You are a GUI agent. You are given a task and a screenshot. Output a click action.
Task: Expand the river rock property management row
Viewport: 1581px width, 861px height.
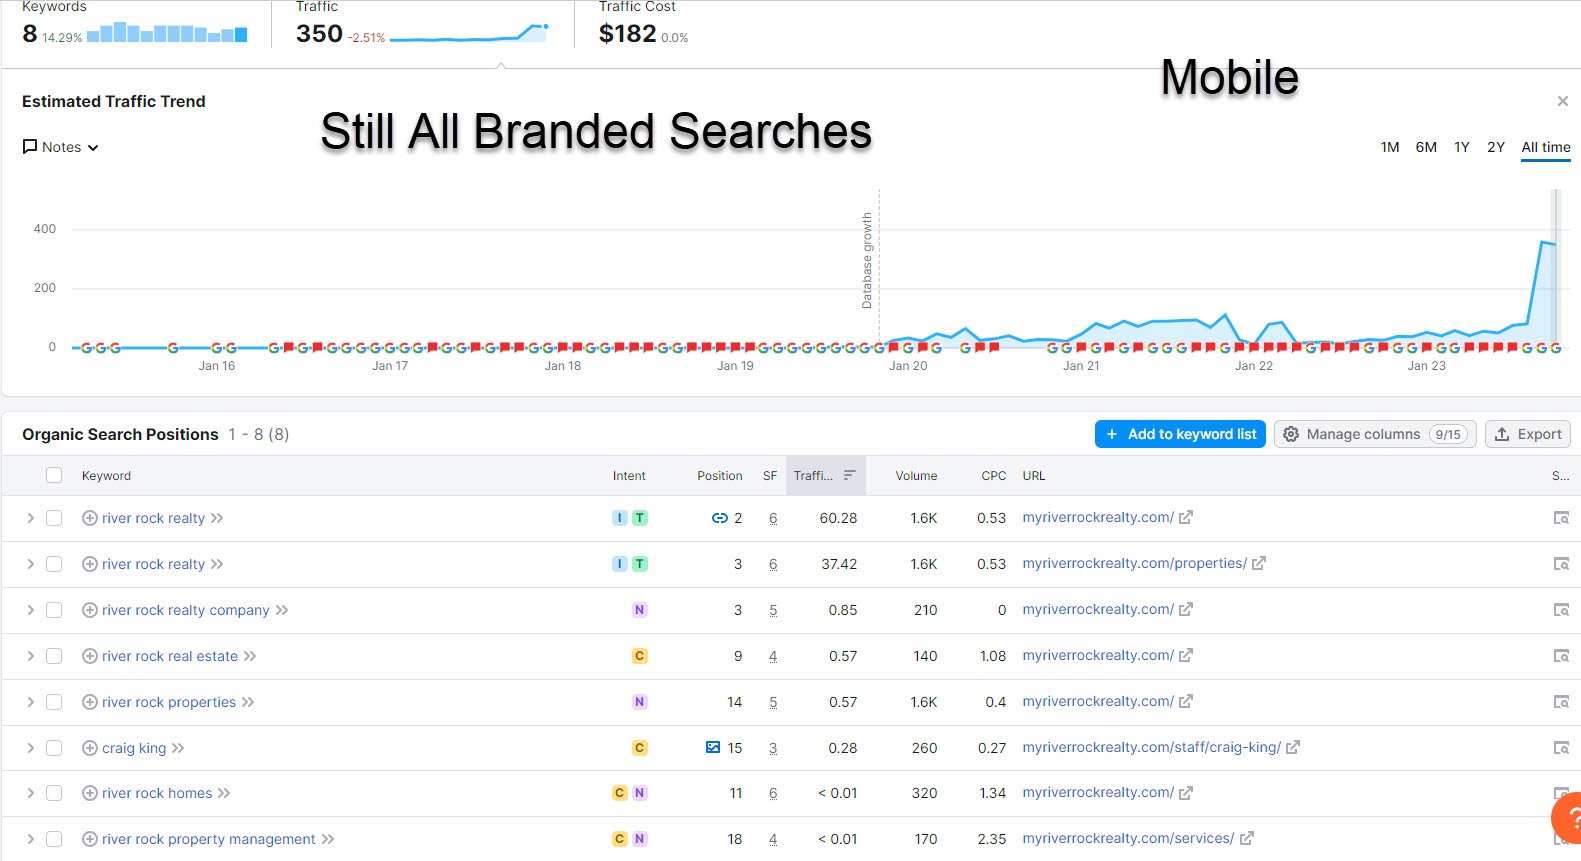30,839
